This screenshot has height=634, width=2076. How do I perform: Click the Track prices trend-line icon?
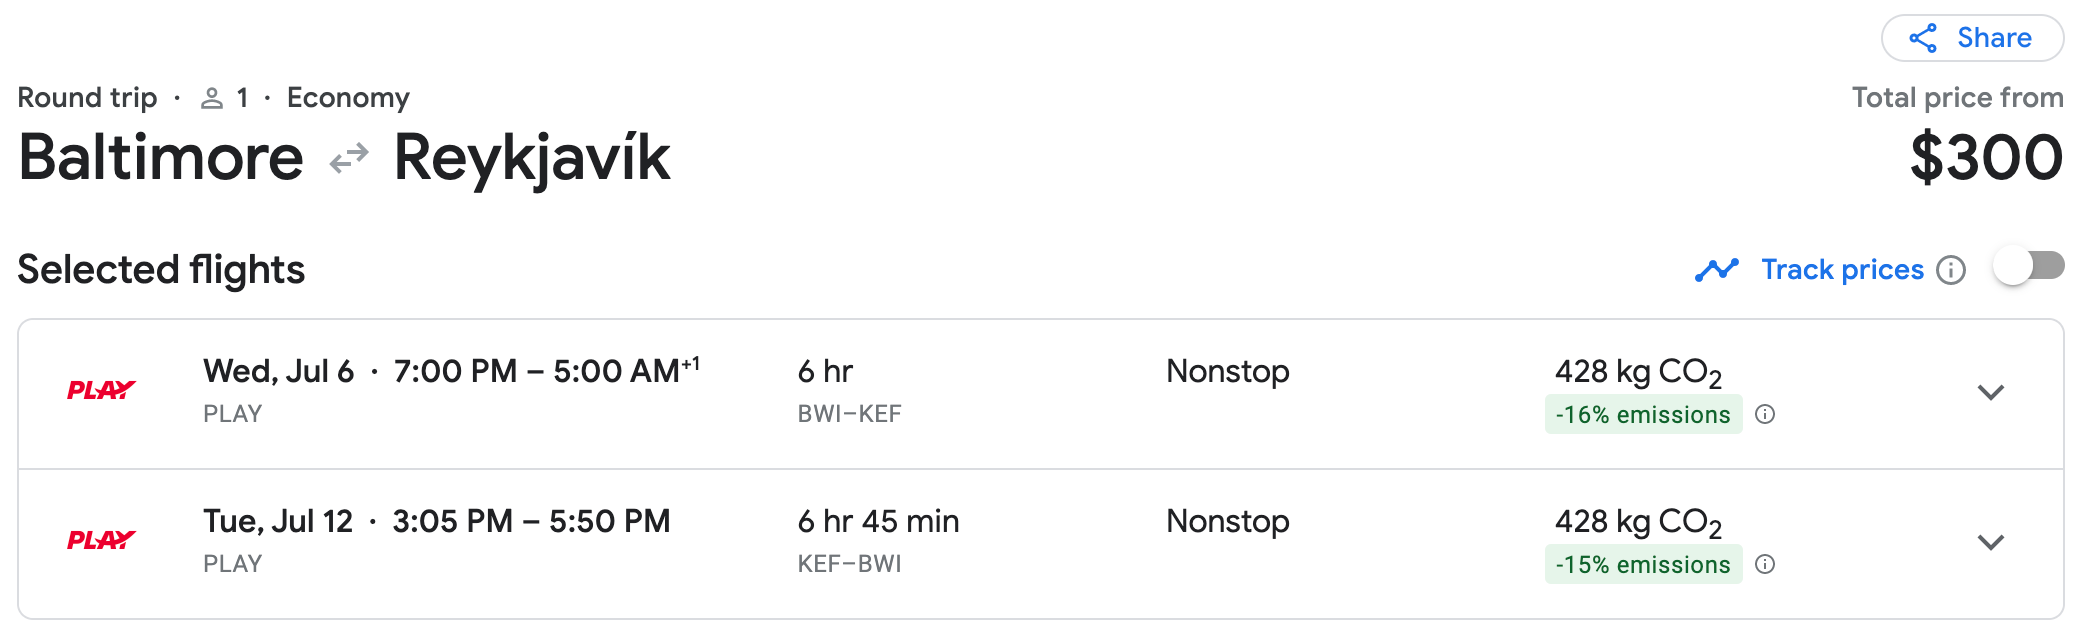click(x=1716, y=270)
